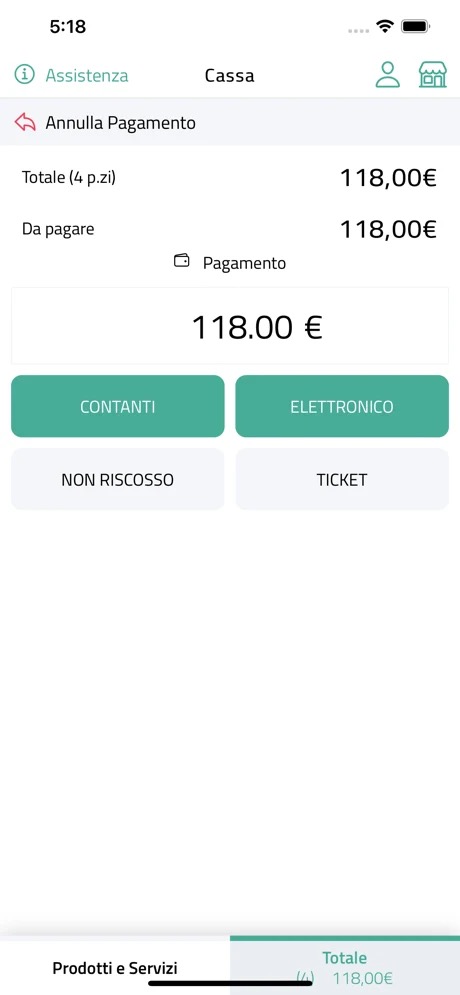Edit the 118.00 € payment amount field

point(230,326)
